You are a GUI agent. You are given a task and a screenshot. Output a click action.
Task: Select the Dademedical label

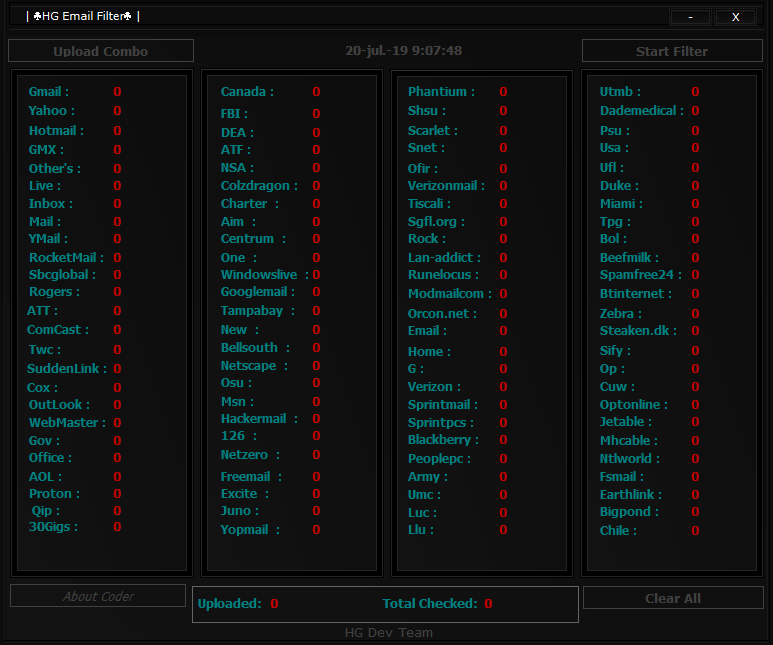coord(642,110)
